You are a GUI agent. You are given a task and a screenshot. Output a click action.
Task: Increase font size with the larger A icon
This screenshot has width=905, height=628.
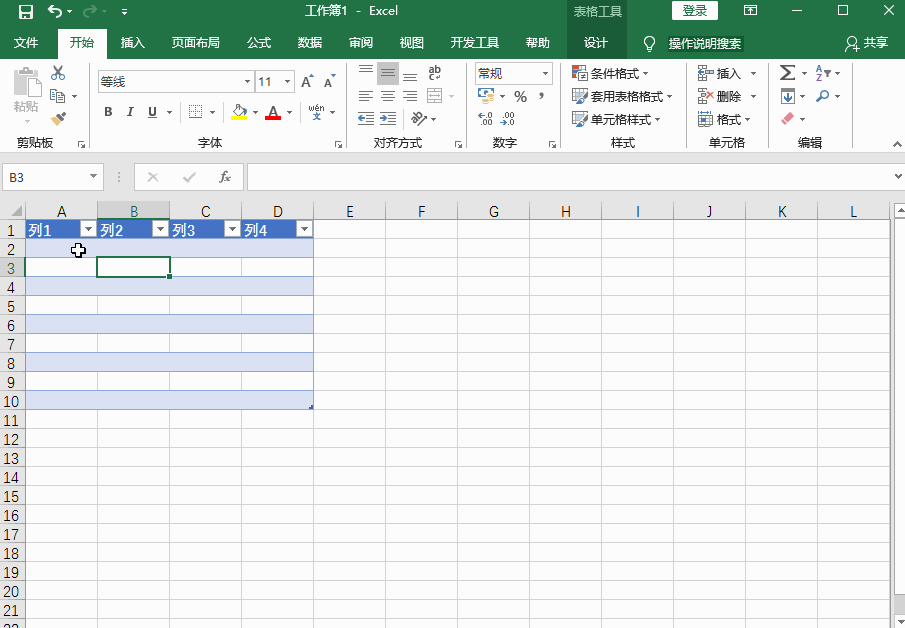click(x=307, y=81)
